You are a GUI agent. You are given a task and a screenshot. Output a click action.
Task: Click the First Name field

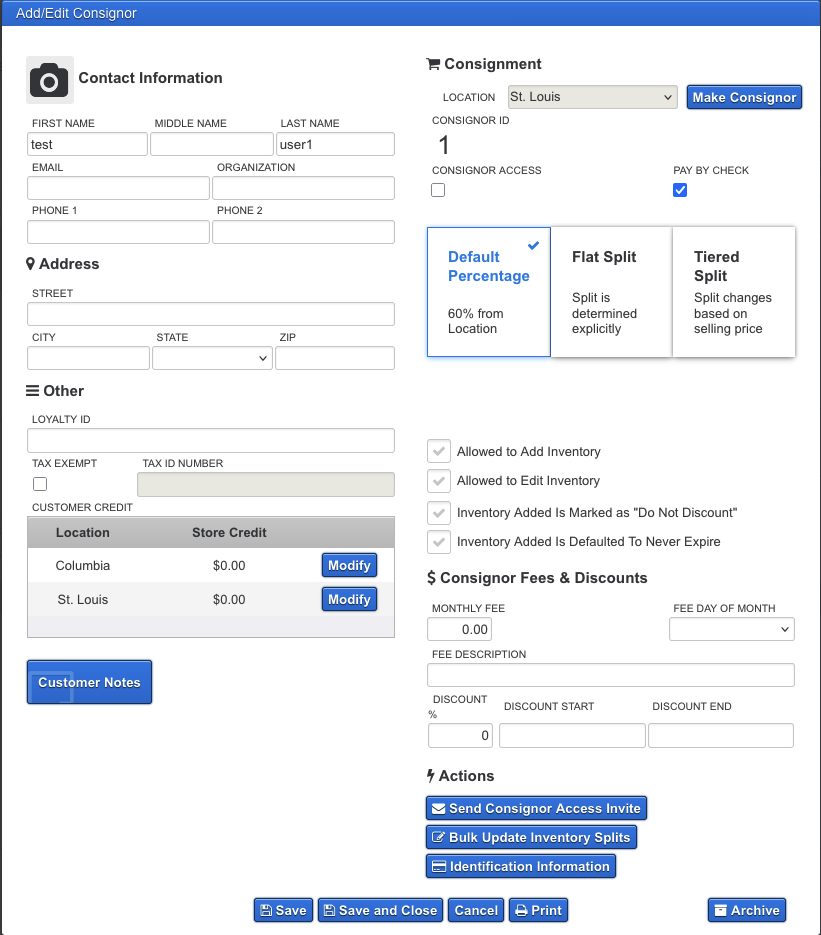click(88, 144)
